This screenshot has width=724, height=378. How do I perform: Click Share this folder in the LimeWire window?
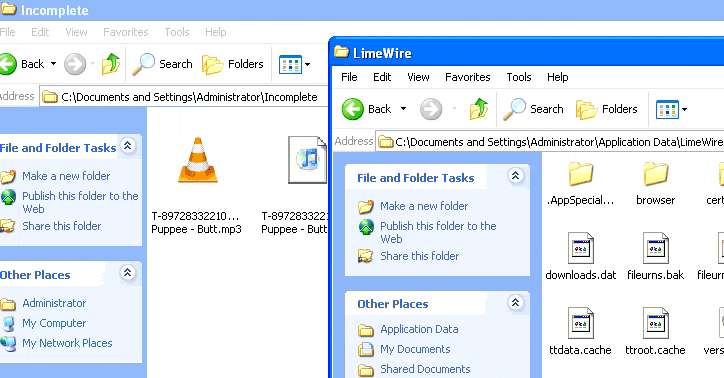click(419, 256)
